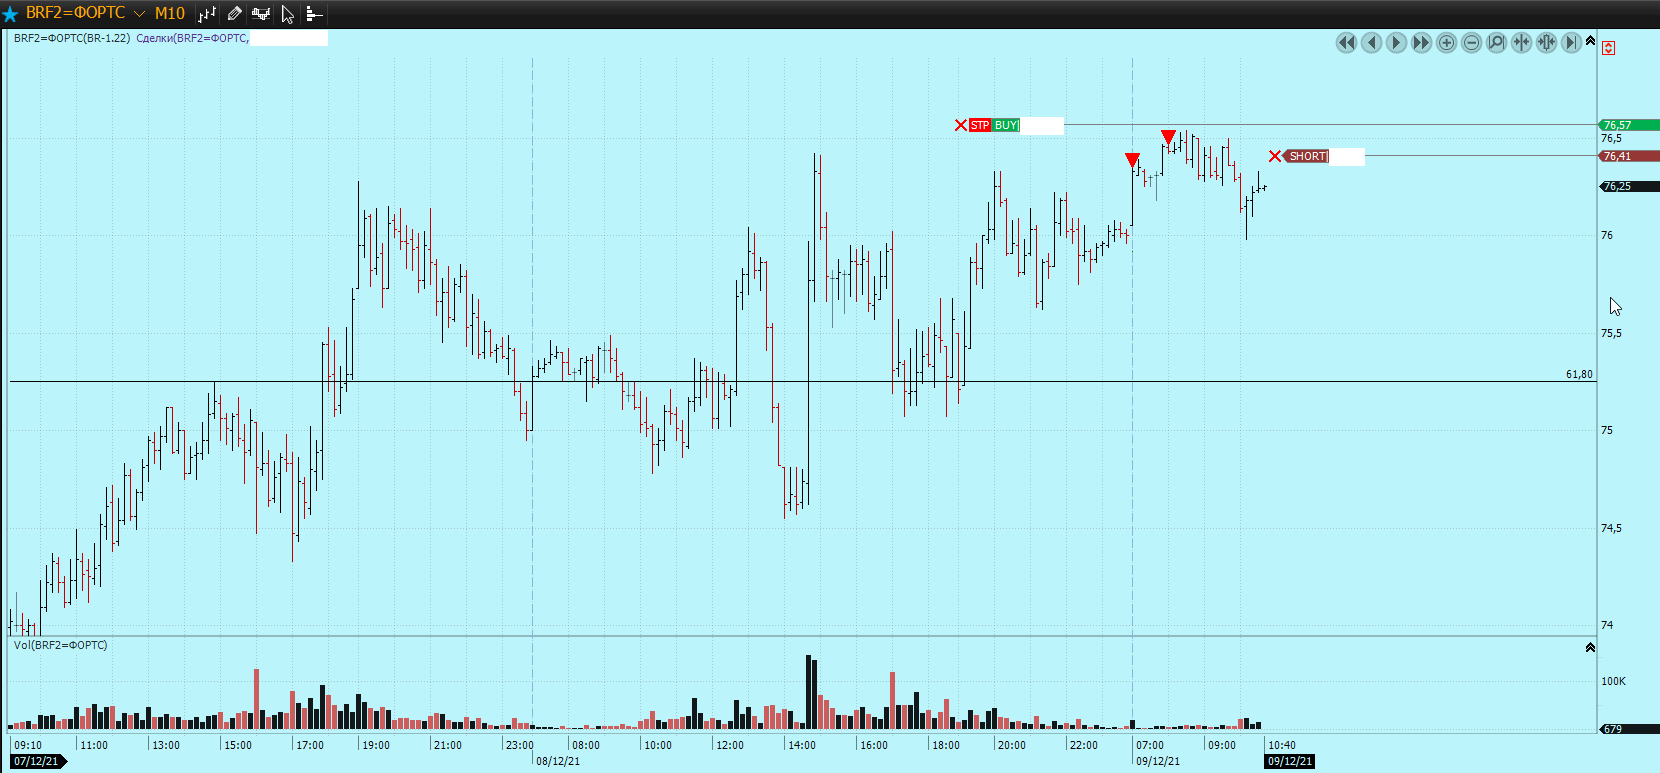Go to the last bar of chart

click(x=1572, y=42)
